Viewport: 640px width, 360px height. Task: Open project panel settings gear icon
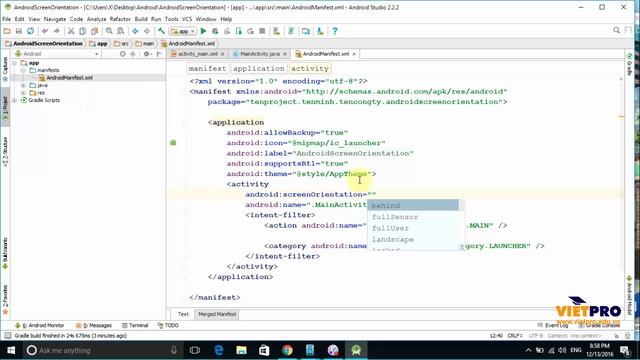coord(147,54)
